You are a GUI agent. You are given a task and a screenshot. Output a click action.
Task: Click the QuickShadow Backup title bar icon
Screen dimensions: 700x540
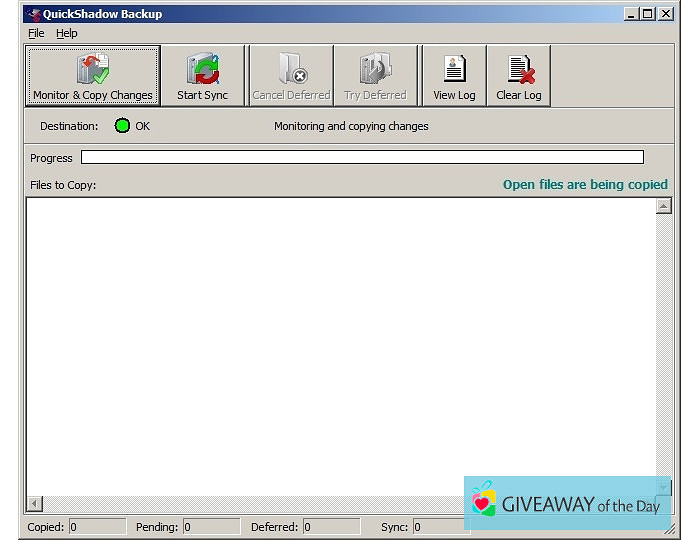33,14
